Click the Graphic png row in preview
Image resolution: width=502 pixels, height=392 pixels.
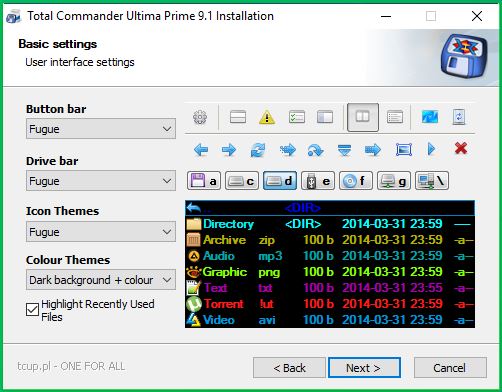[330, 272]
